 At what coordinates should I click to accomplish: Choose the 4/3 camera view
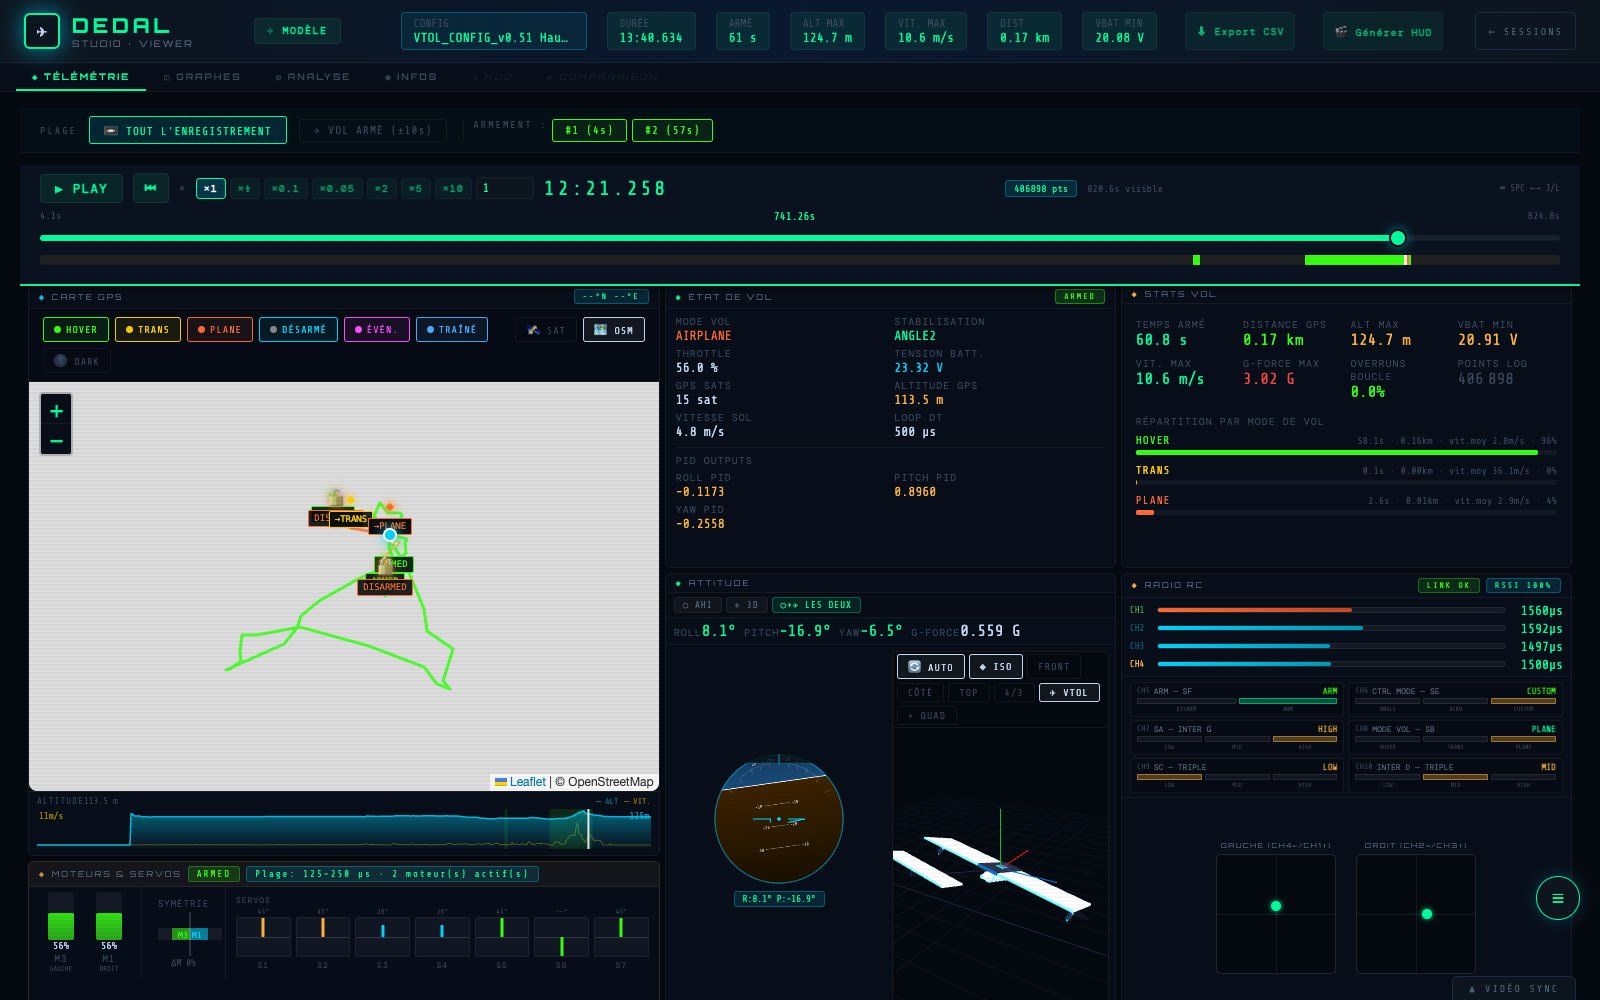pyautogui.click(x=1014, y=692)
